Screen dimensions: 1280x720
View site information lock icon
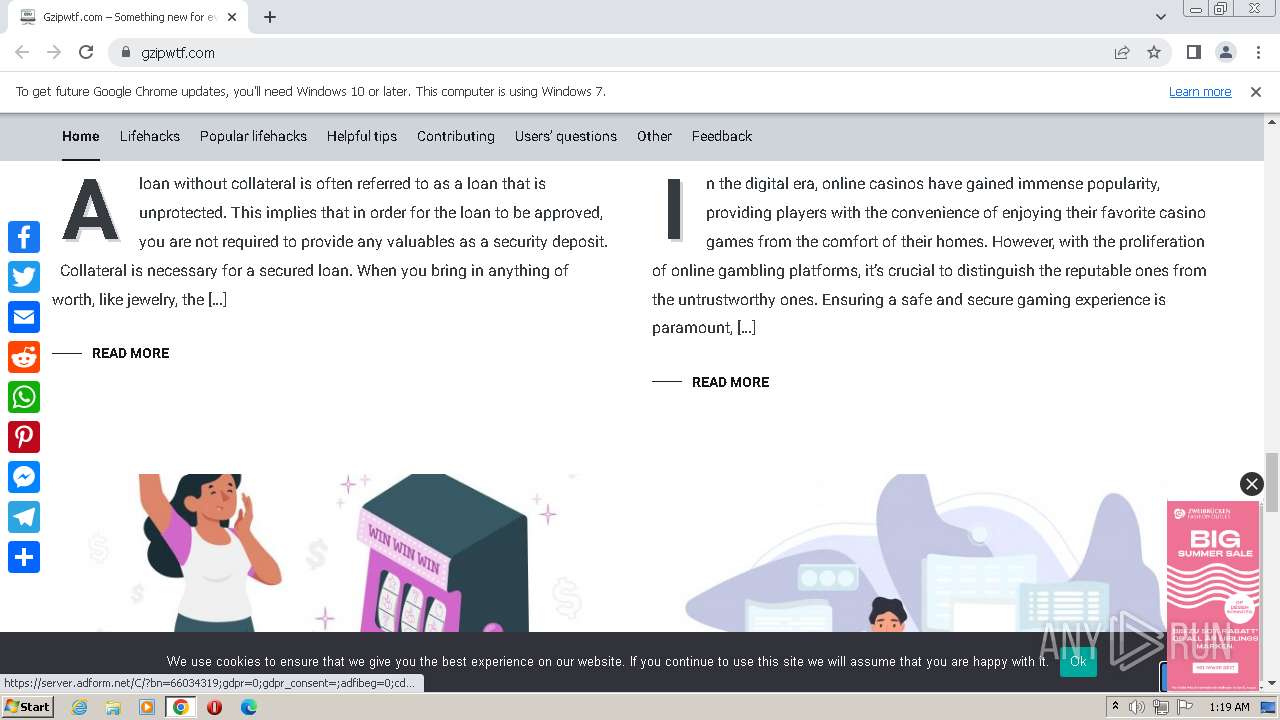point(125,52)
